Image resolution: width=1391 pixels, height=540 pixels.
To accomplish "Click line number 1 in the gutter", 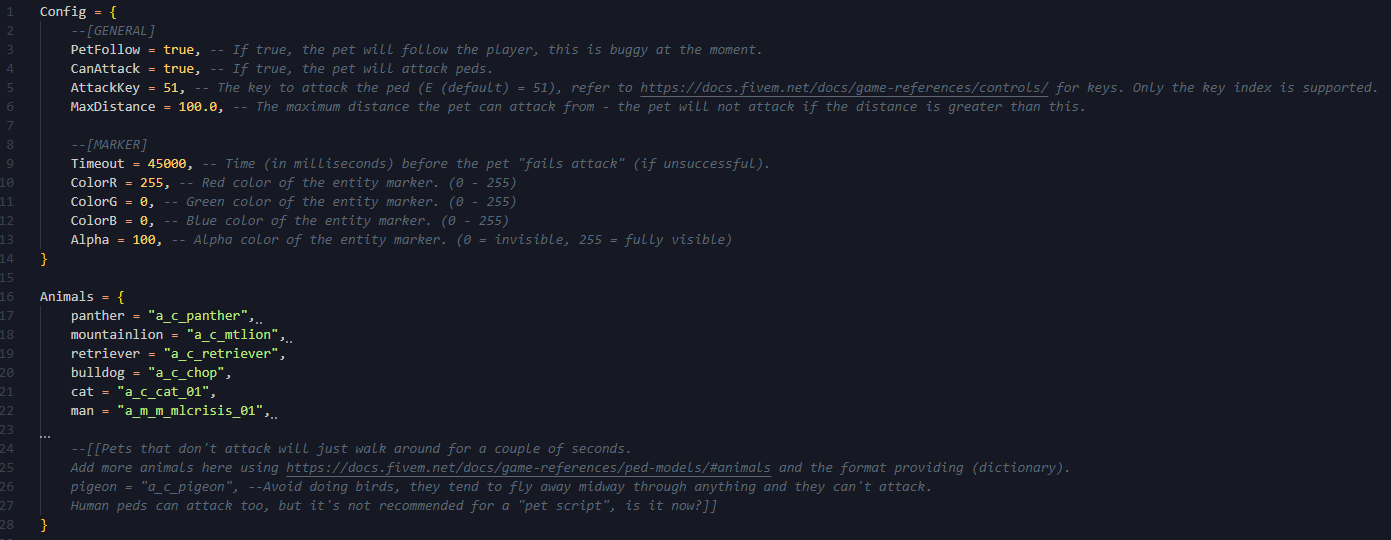I will 11,12.
